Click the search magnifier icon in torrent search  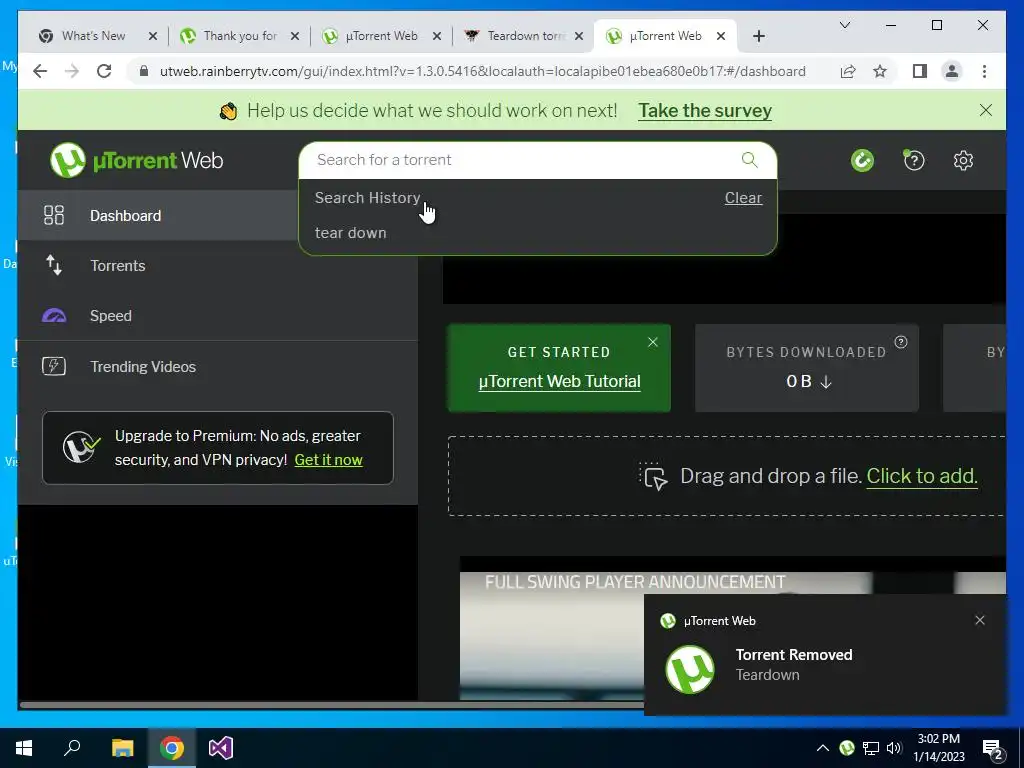(750, 160)
